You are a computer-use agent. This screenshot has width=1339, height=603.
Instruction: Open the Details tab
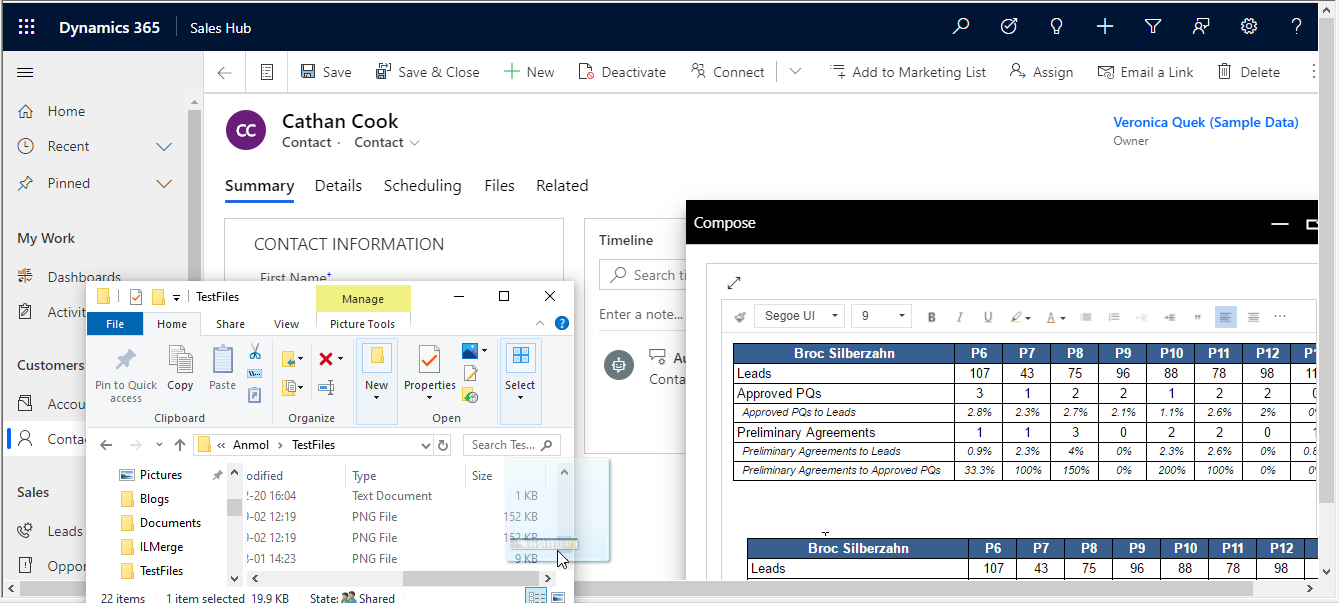pos(338,186)
